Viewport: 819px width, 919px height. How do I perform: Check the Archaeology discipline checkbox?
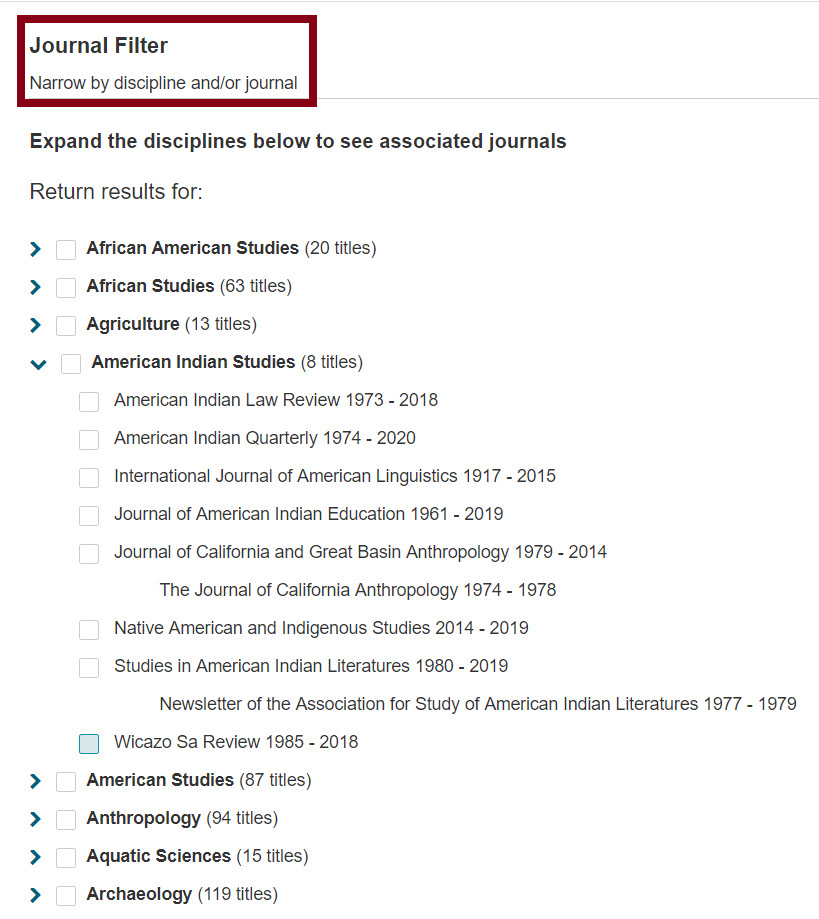click(66, 895)
